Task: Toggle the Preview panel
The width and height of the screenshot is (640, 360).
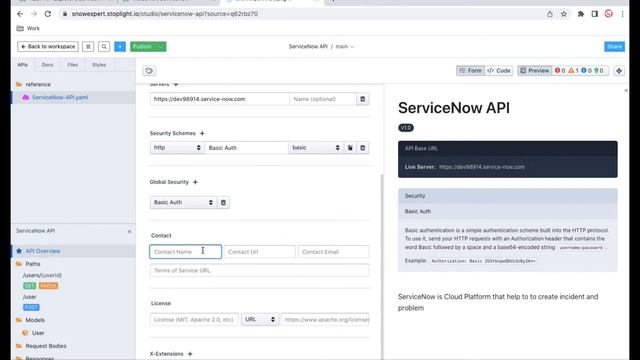Action: coord(535,71)
